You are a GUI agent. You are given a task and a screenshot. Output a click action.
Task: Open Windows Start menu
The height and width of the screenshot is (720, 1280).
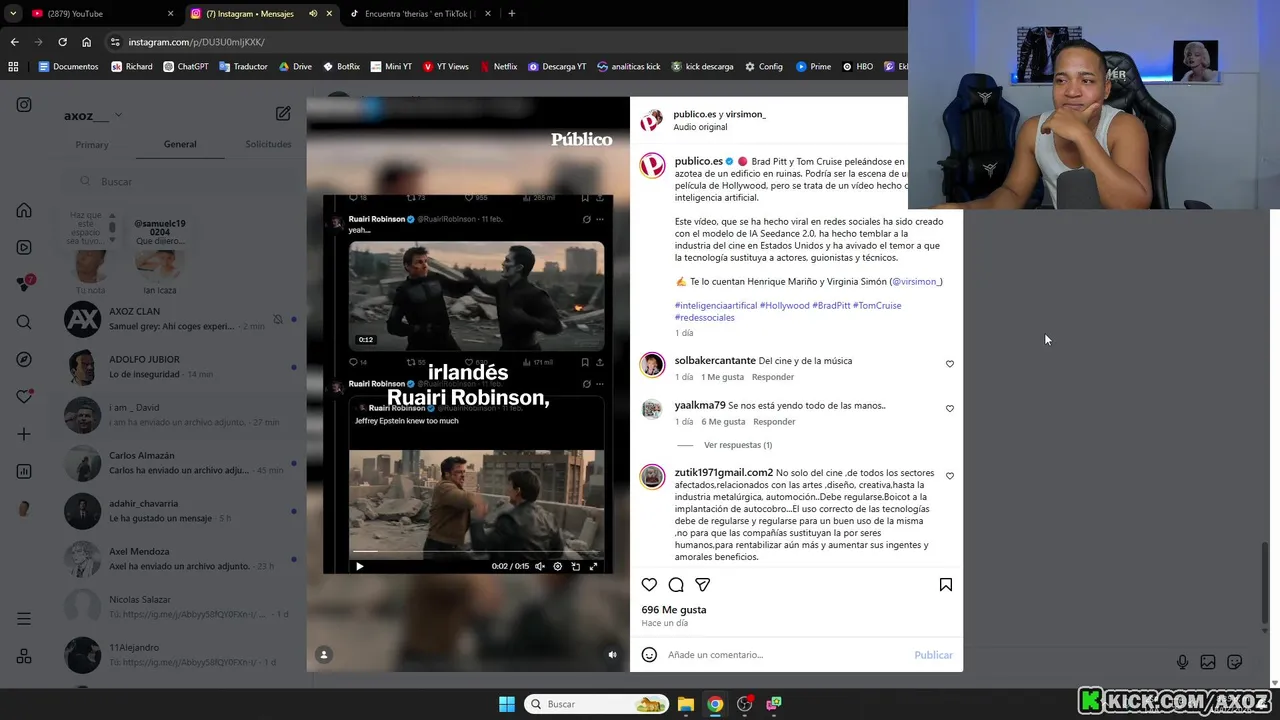(507, 704)
